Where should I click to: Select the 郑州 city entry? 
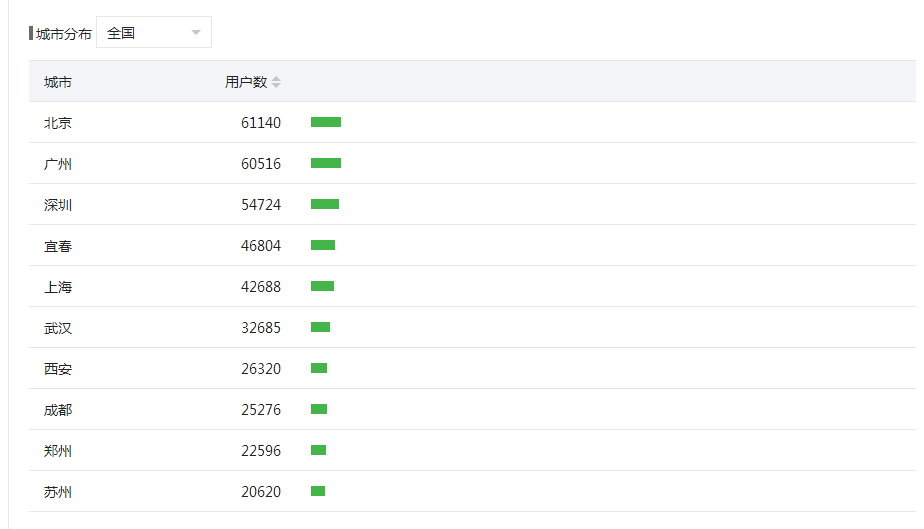[58, 451]
